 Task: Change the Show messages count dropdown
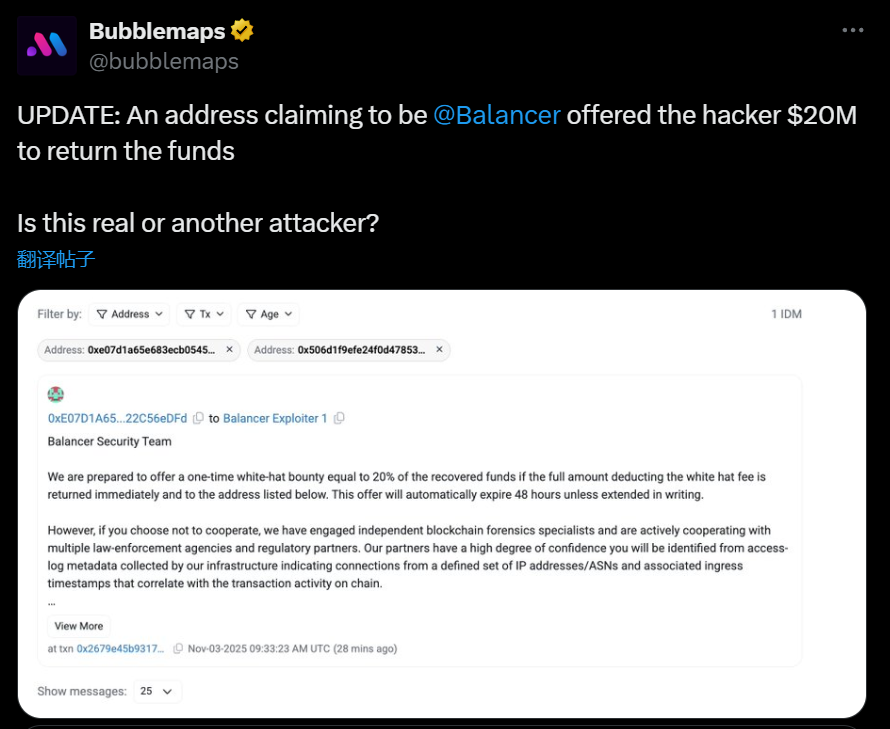pyautogui.click(x=156, y=690)
